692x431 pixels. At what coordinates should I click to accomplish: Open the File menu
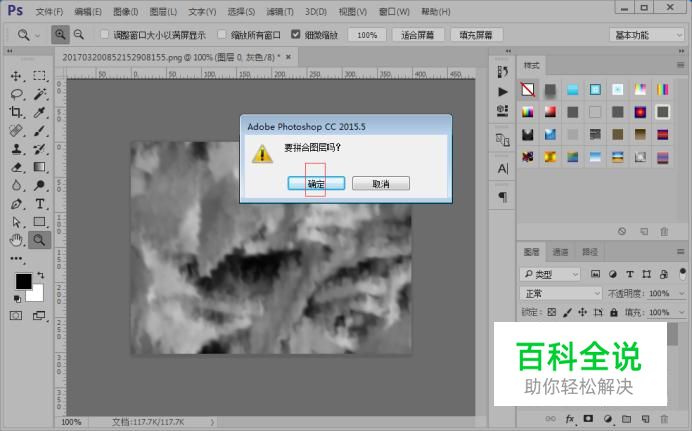tap(49, 12)
